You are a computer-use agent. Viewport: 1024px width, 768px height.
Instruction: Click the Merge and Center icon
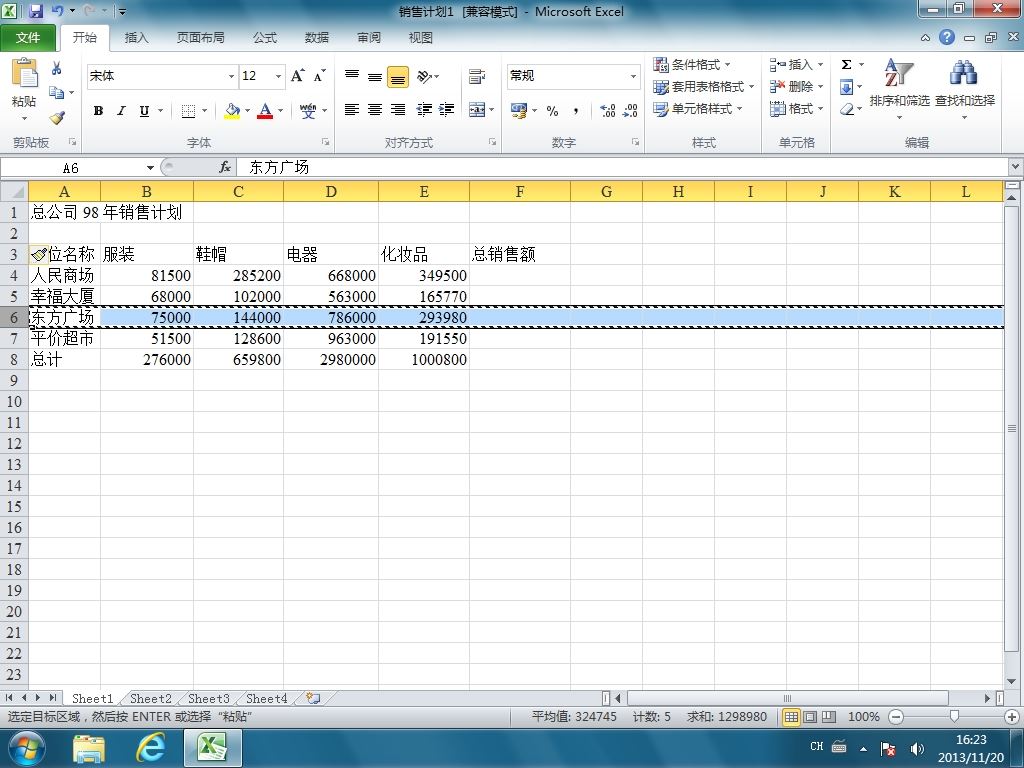coord(477,110)
